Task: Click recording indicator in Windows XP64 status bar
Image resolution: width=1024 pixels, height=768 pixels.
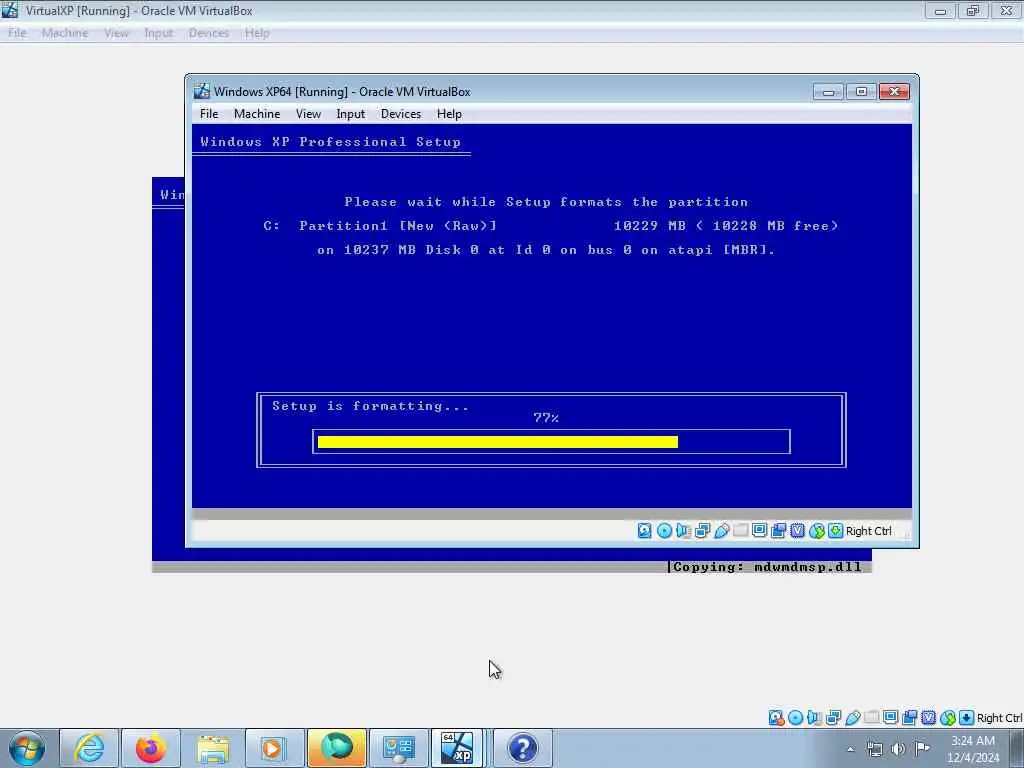Action: pyautogui.click(x=778, y=531)
